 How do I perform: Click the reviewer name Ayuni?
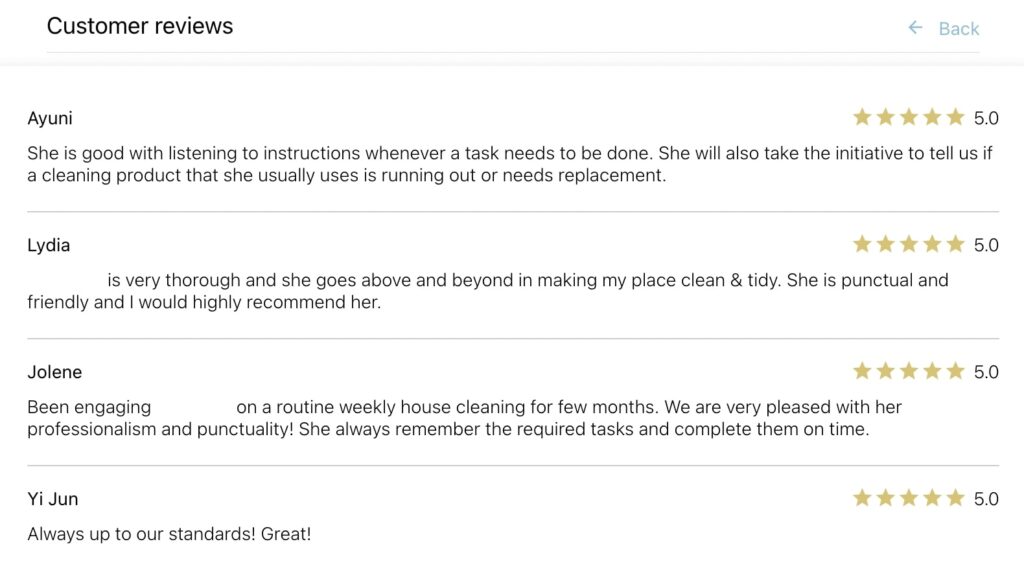[50, 118]
